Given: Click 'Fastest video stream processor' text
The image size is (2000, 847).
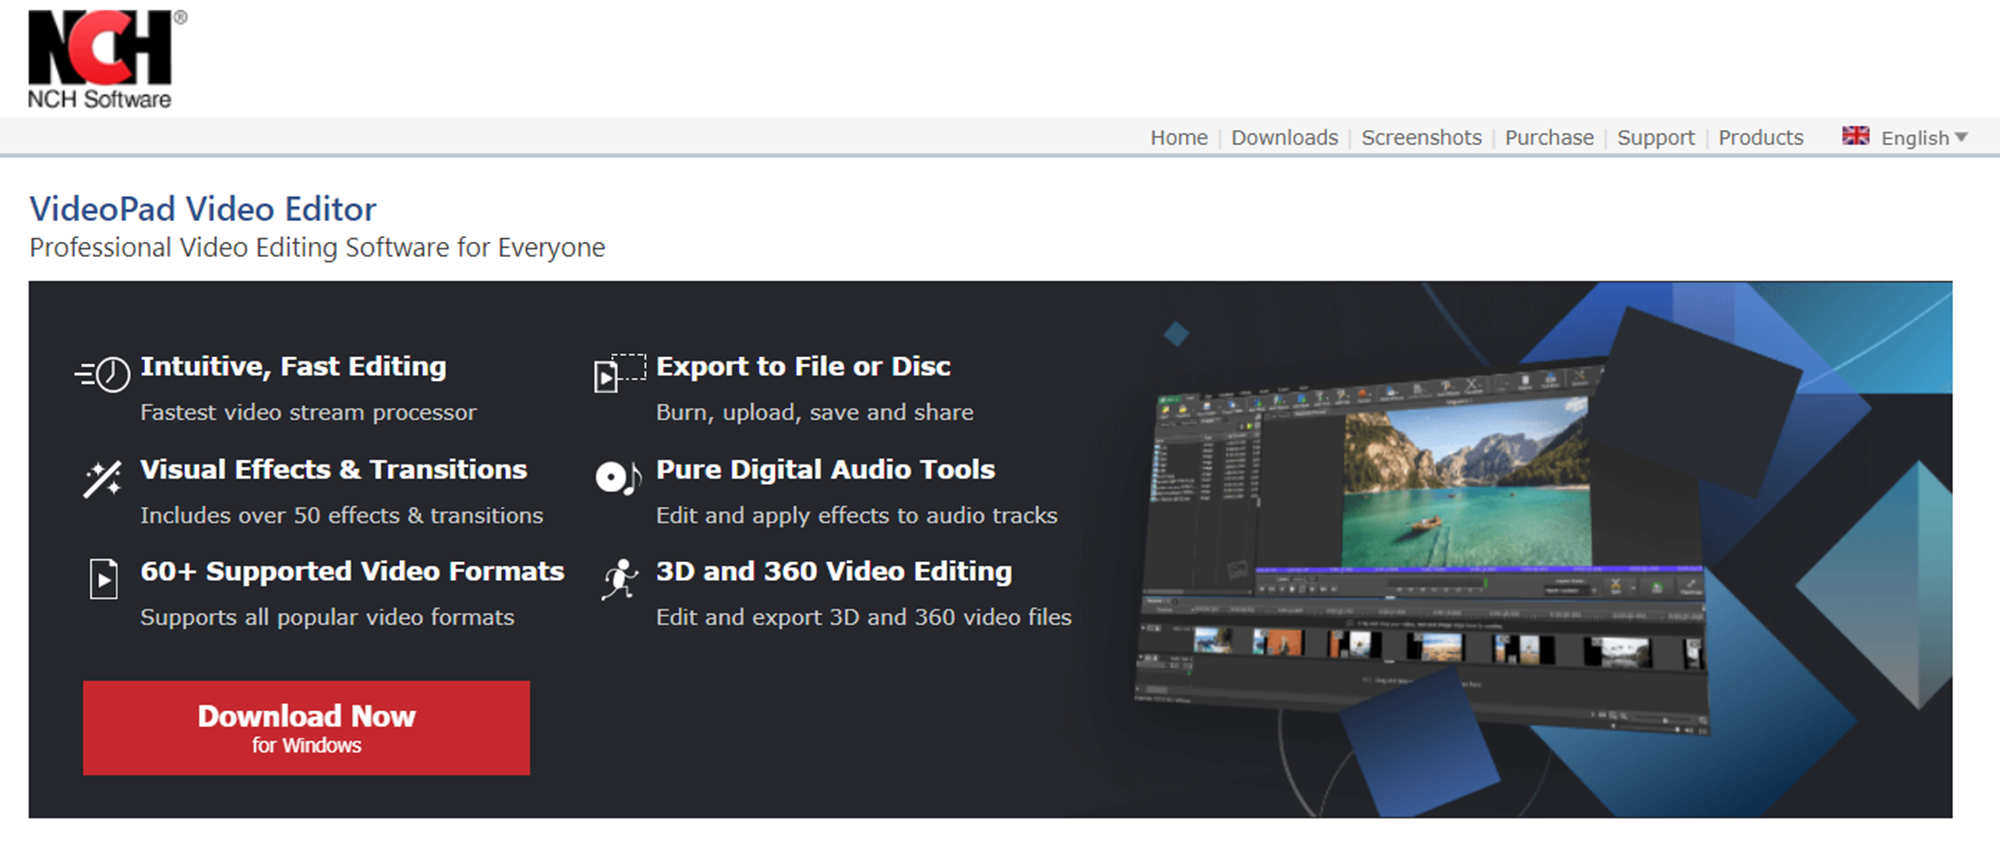Looking at the screenshot, I should coord(308,413).
